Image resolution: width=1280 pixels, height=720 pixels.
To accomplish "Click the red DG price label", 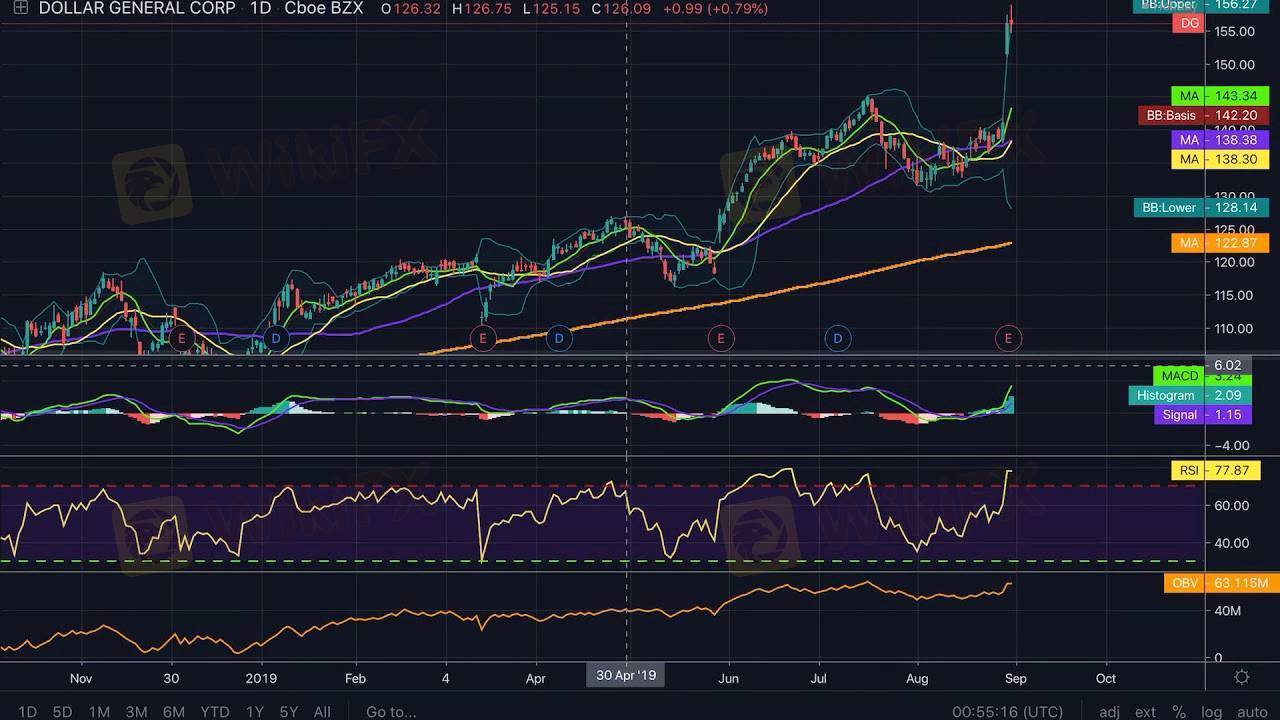I will tap(1188, 23).
